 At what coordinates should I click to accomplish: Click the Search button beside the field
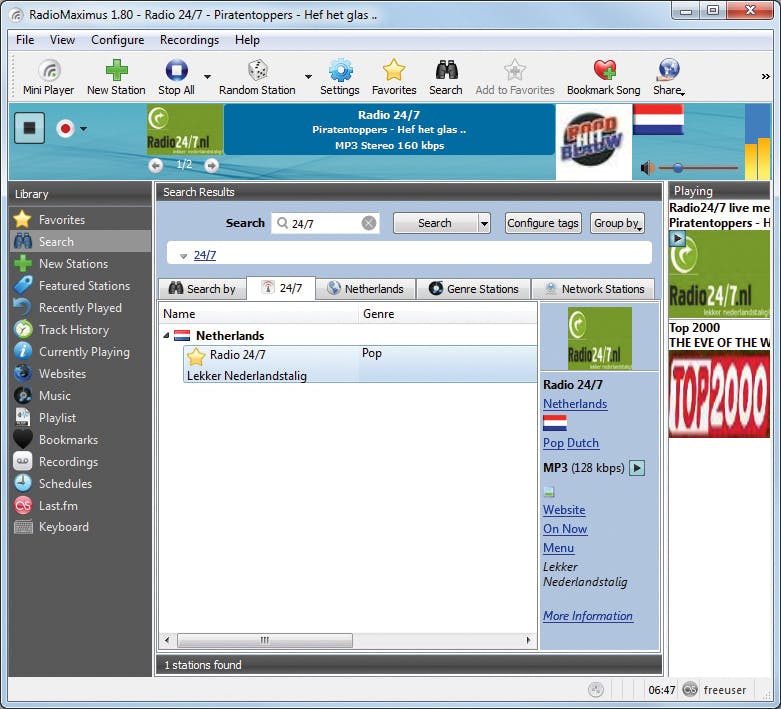pyautogui.click(x=435, y=223)
